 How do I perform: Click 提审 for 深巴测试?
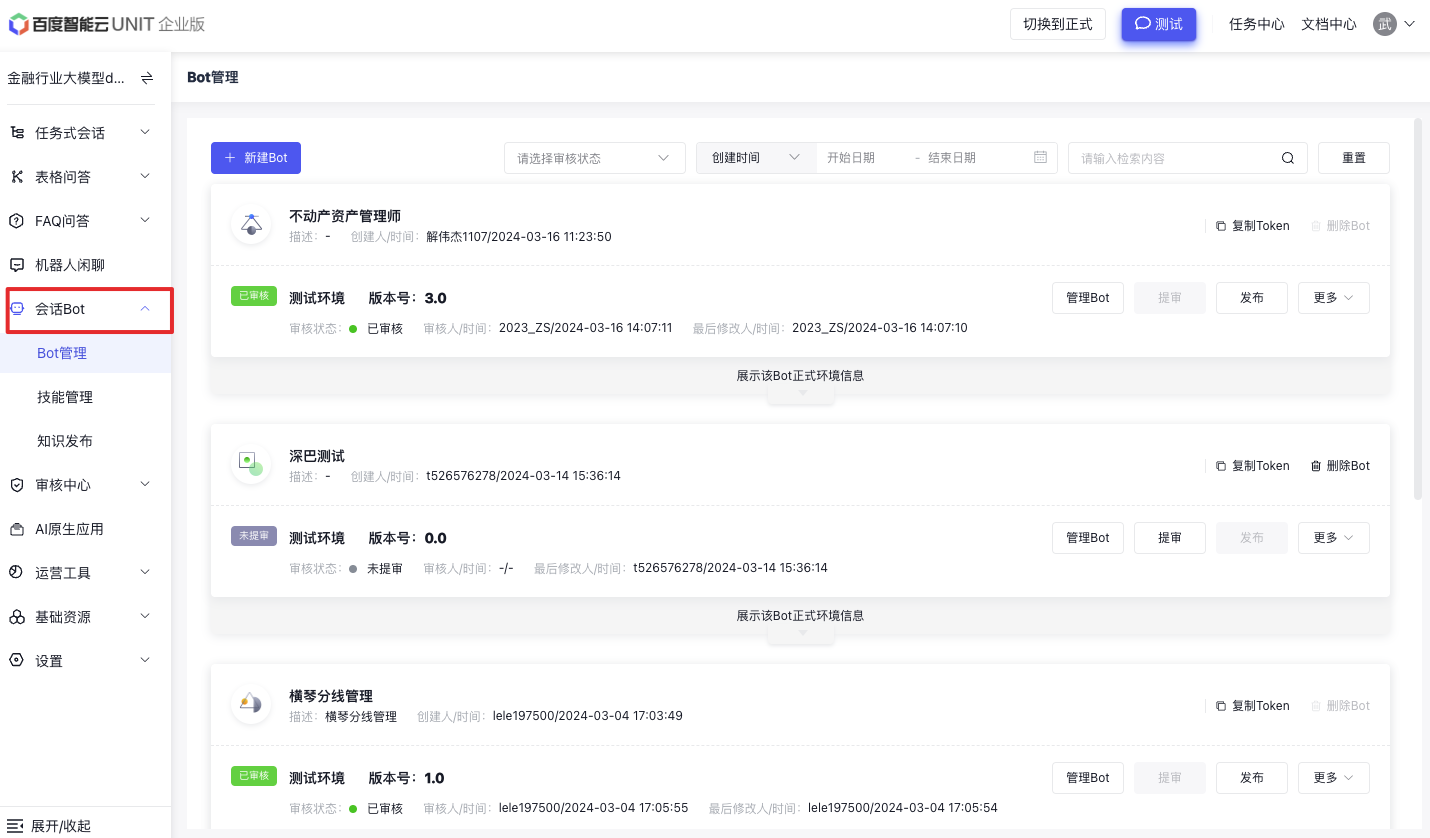point(1170,538)
